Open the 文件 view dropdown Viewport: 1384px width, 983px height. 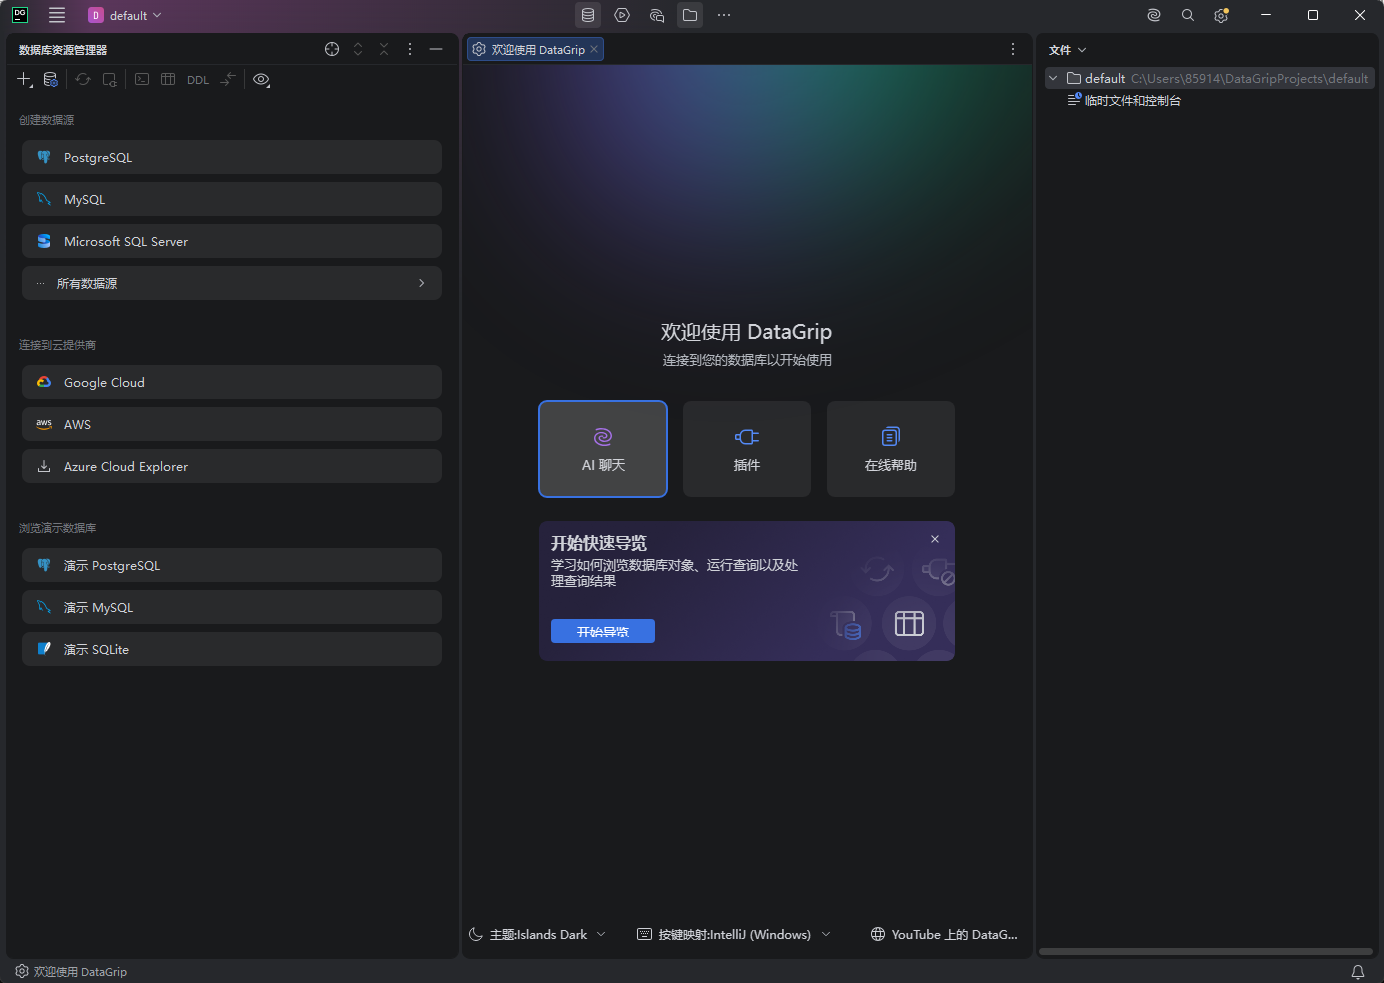pyautogui.click(x=1067, y=49)
